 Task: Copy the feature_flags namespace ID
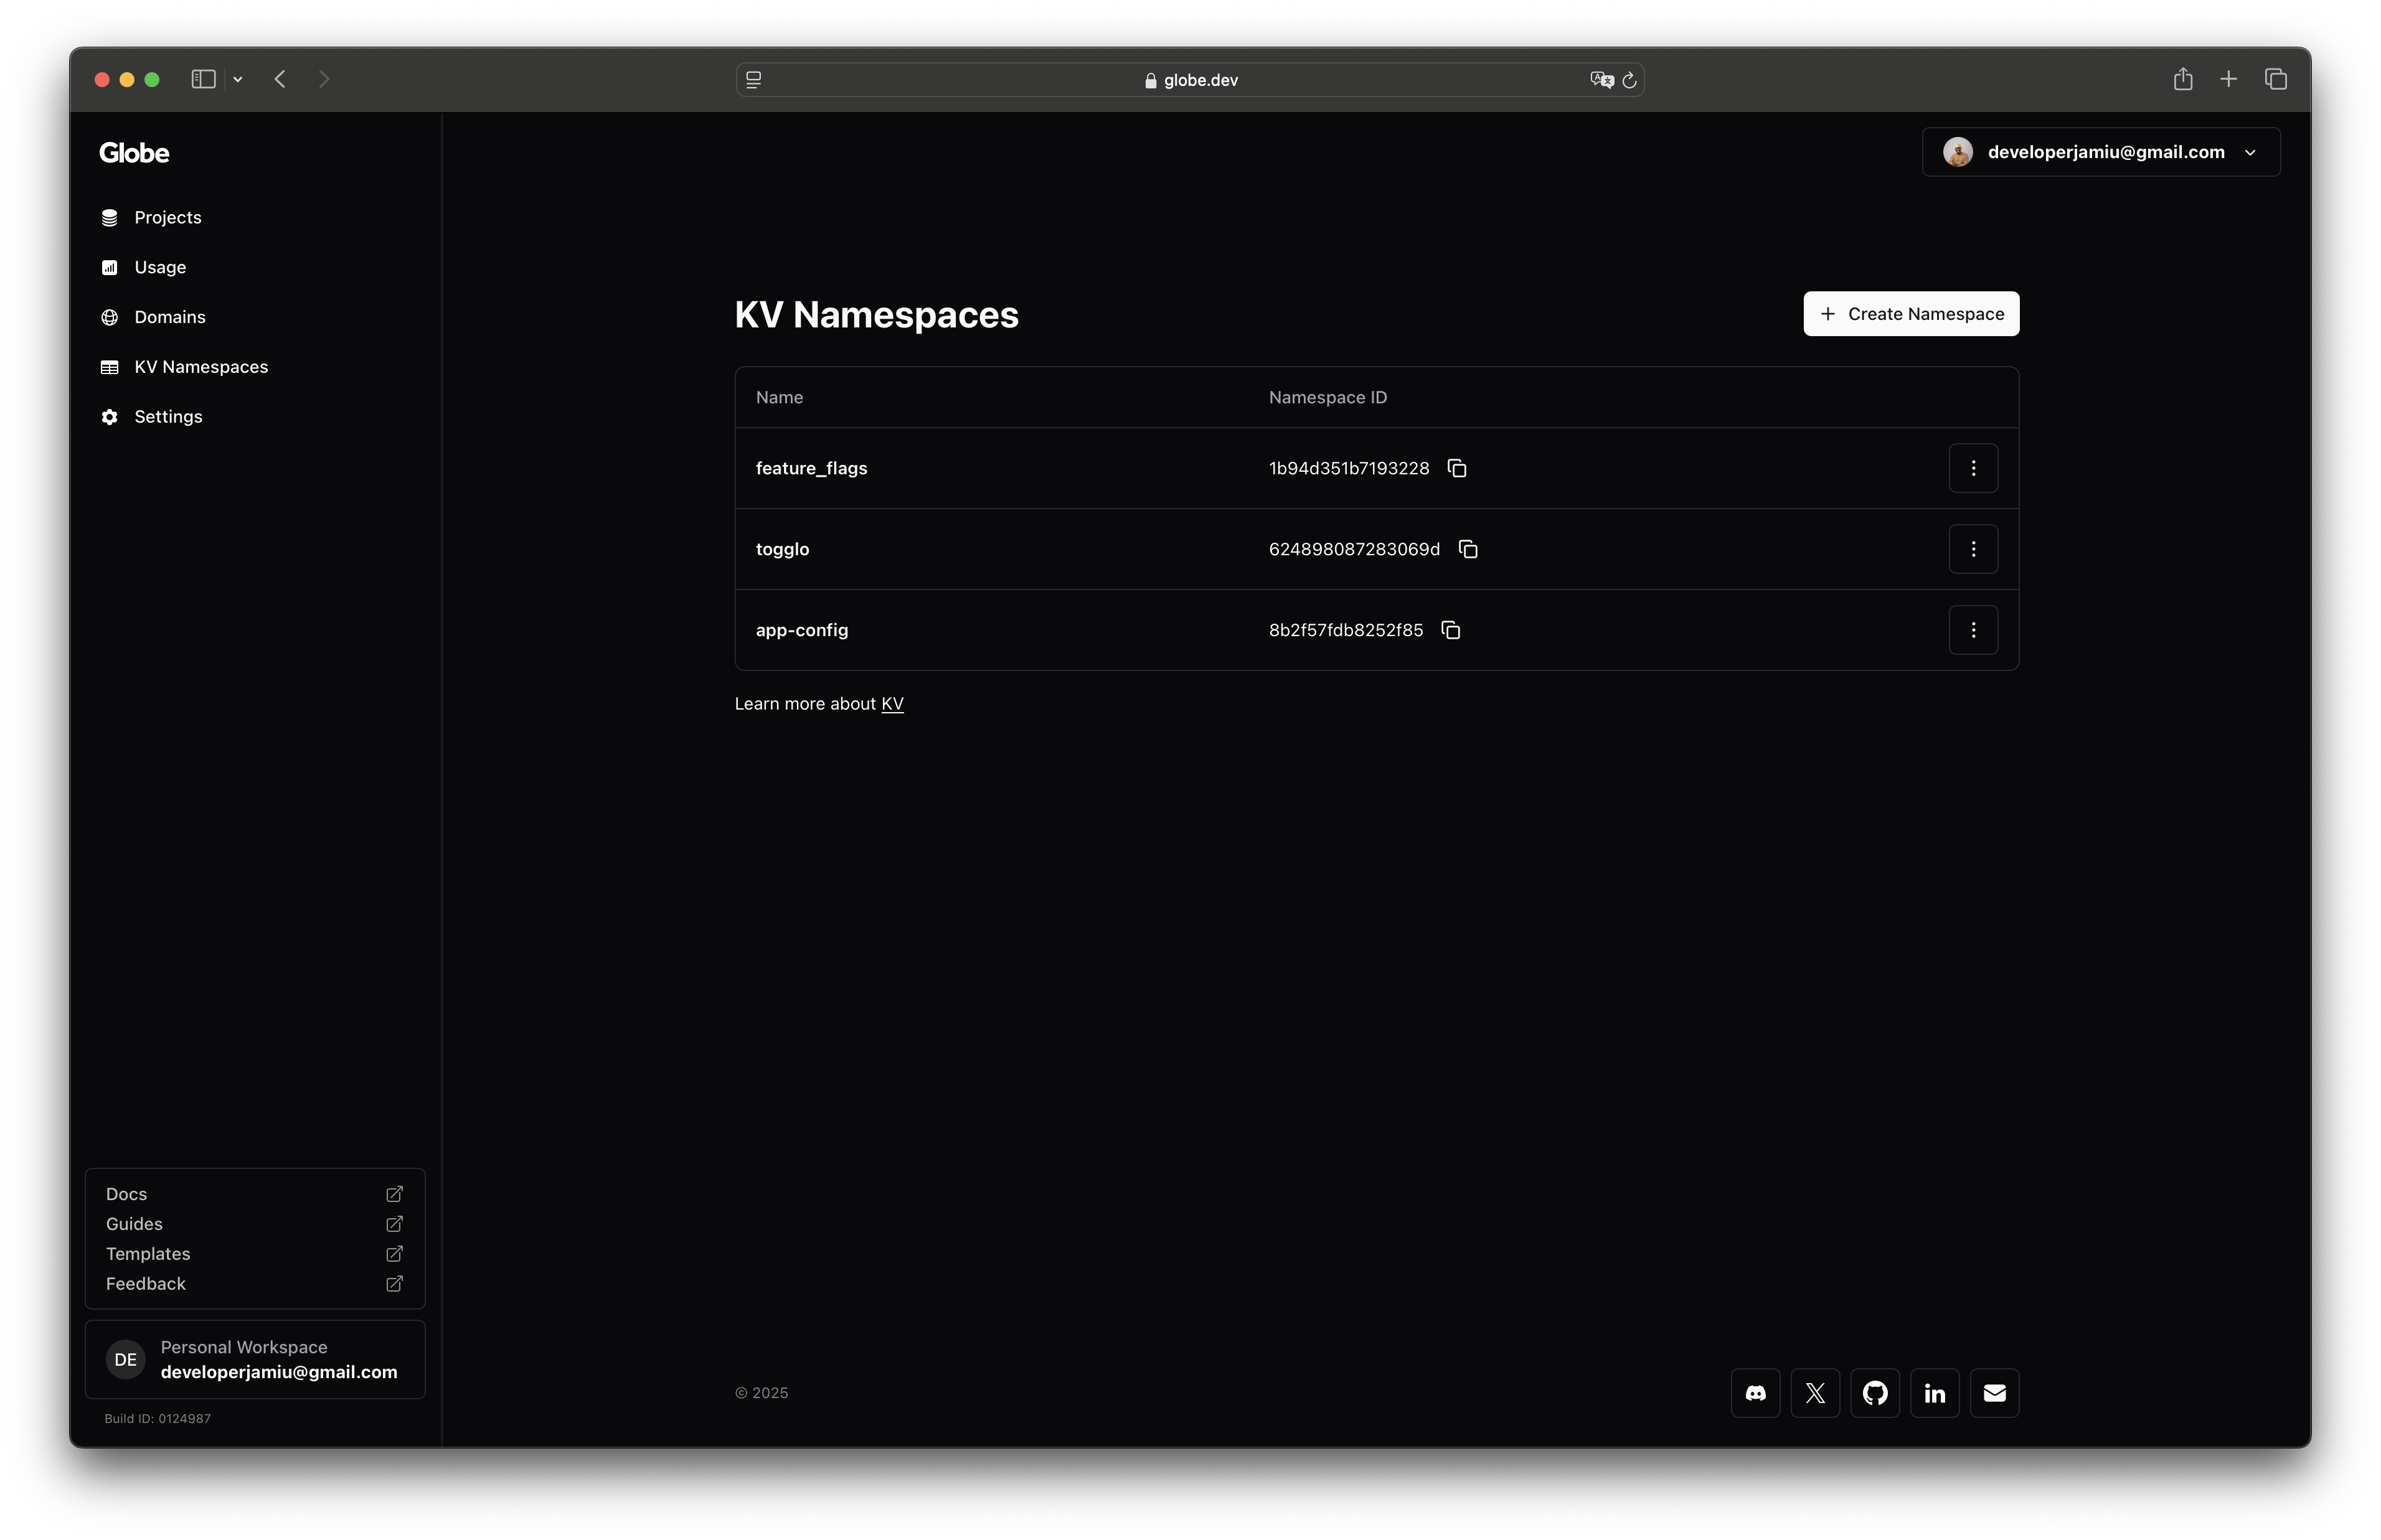click(x=1456, y=467)
